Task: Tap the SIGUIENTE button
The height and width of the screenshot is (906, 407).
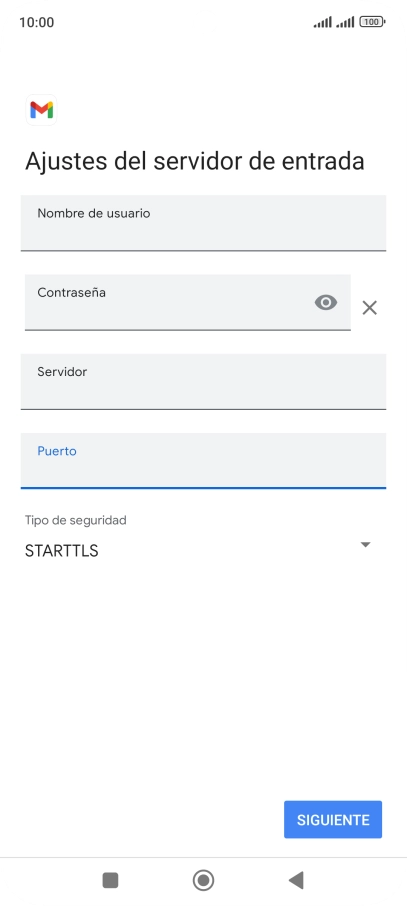Action: [333, 819]
